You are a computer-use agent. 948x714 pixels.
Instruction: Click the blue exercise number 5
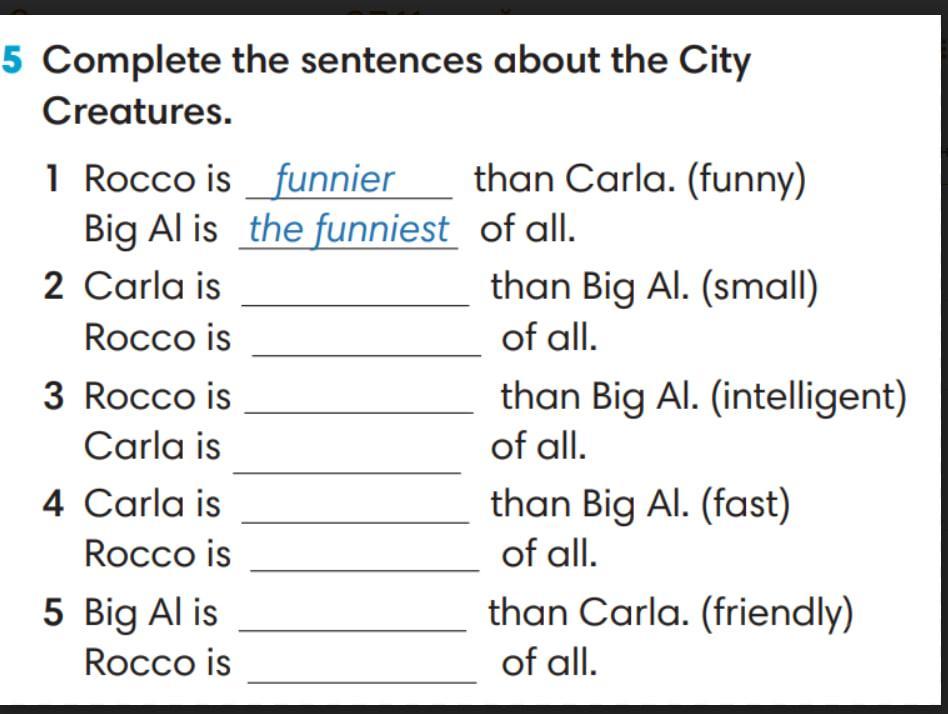click(11, 60)
